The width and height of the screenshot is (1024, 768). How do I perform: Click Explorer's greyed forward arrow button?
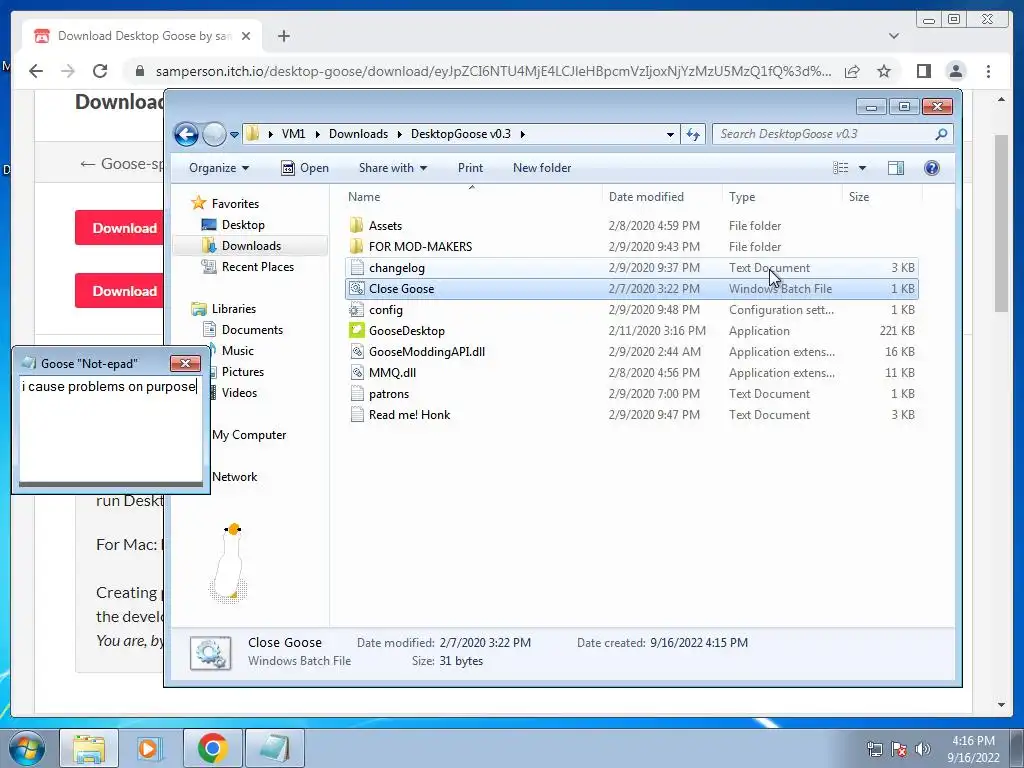point(214,135)
